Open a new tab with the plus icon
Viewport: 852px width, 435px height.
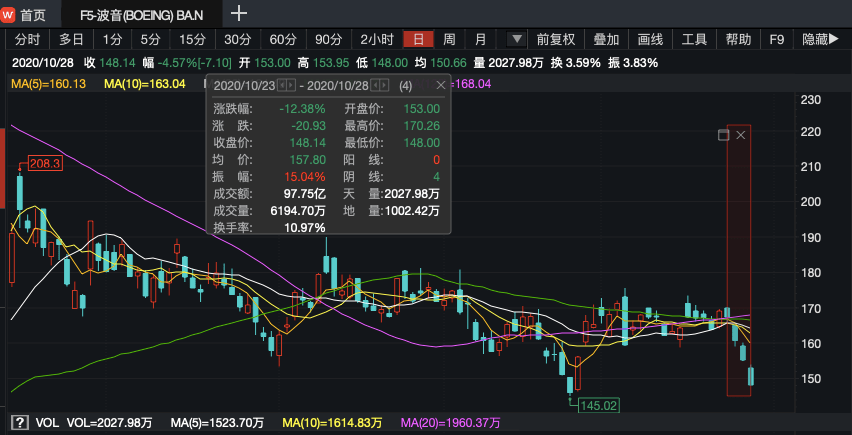[239, 14]
